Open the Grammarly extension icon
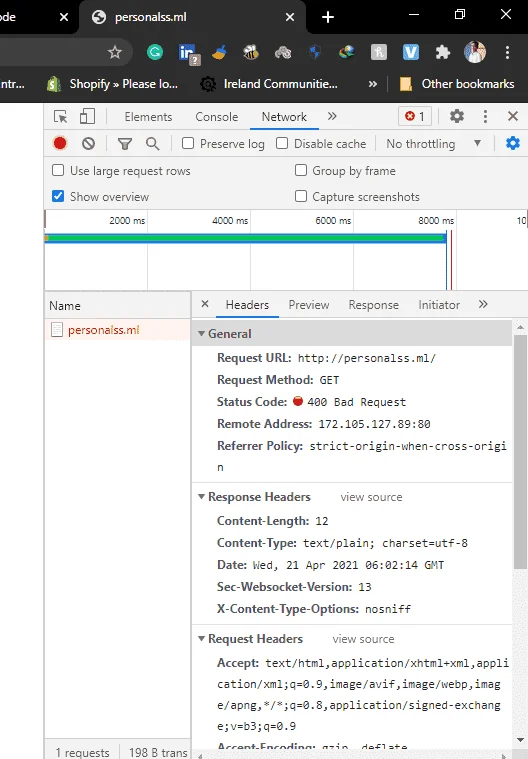 155,52
